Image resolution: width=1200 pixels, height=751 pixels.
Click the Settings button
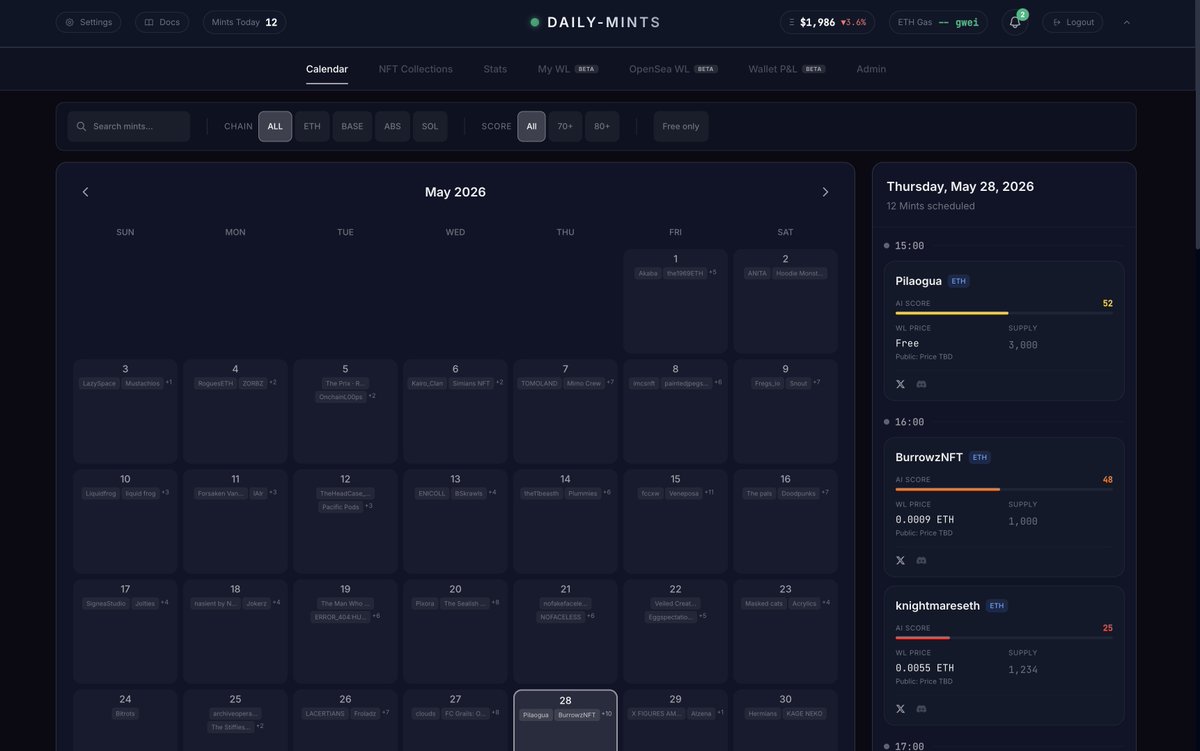88,22
